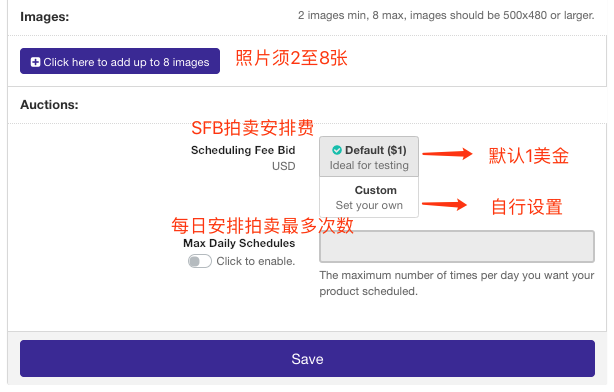
Task: Click the Auctions: section heading
Action: click(49, 105)
